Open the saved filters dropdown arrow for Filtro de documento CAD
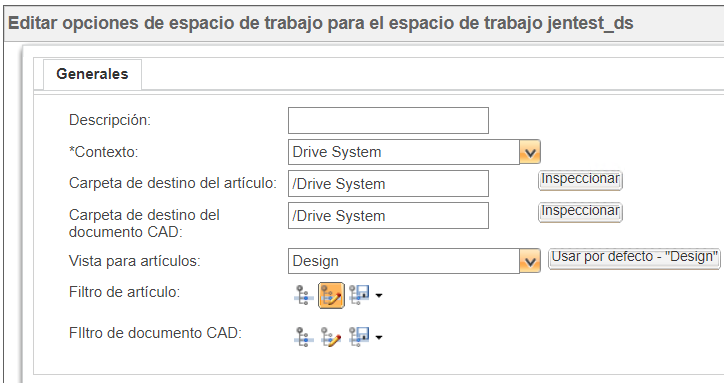Image resolution: width=724 pixels, height=383 pixels. [379, 337]
